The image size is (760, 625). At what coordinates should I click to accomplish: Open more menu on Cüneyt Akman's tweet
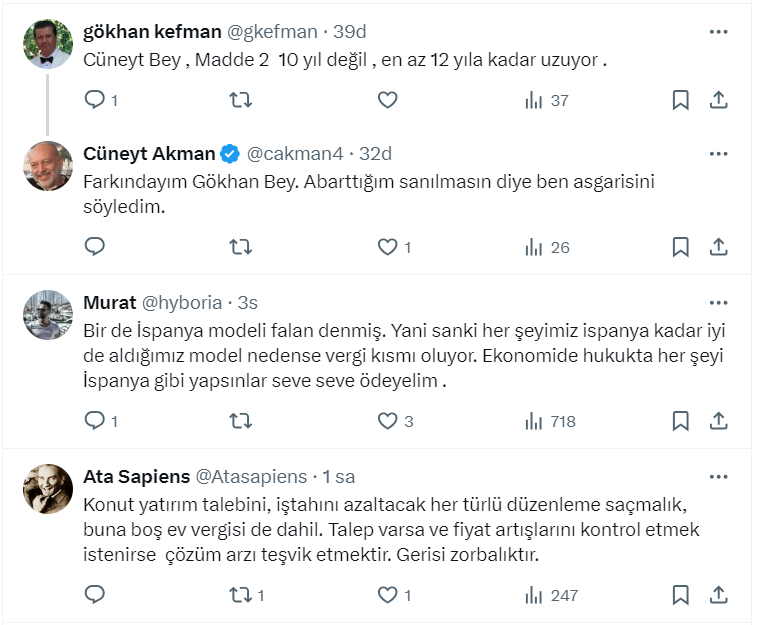[718, 154]
